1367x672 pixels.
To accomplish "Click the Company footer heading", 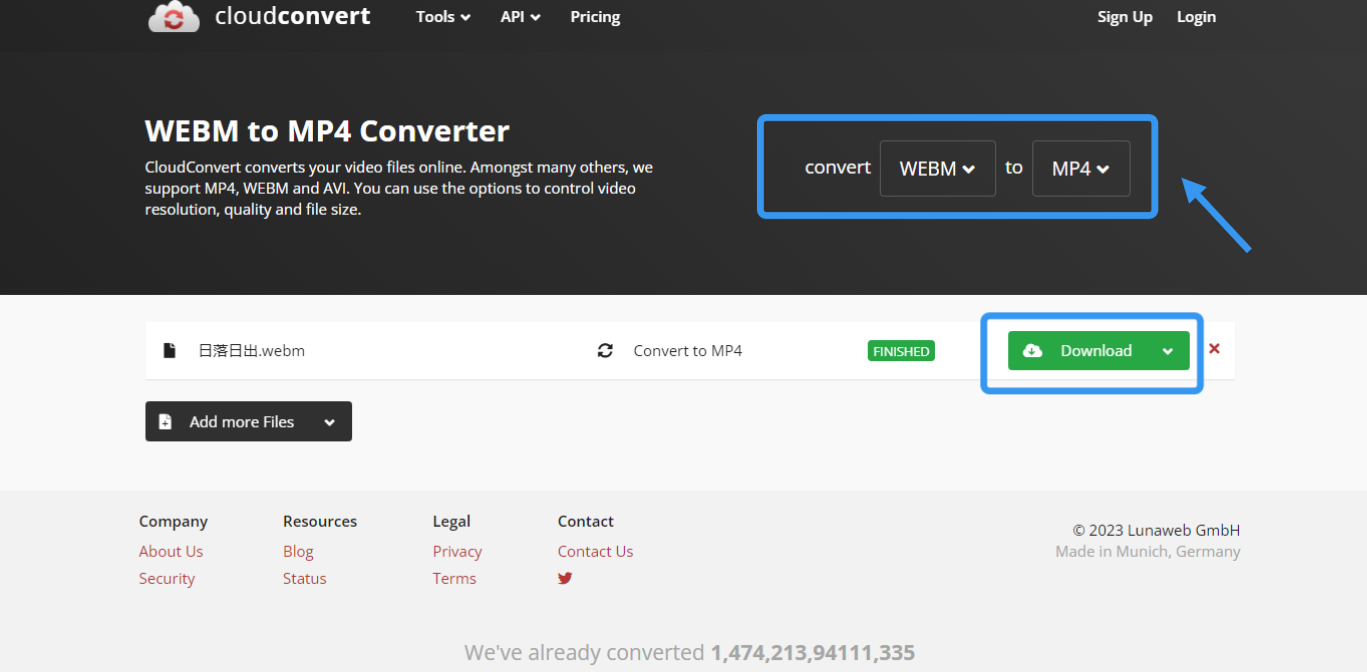I will 173,521.
